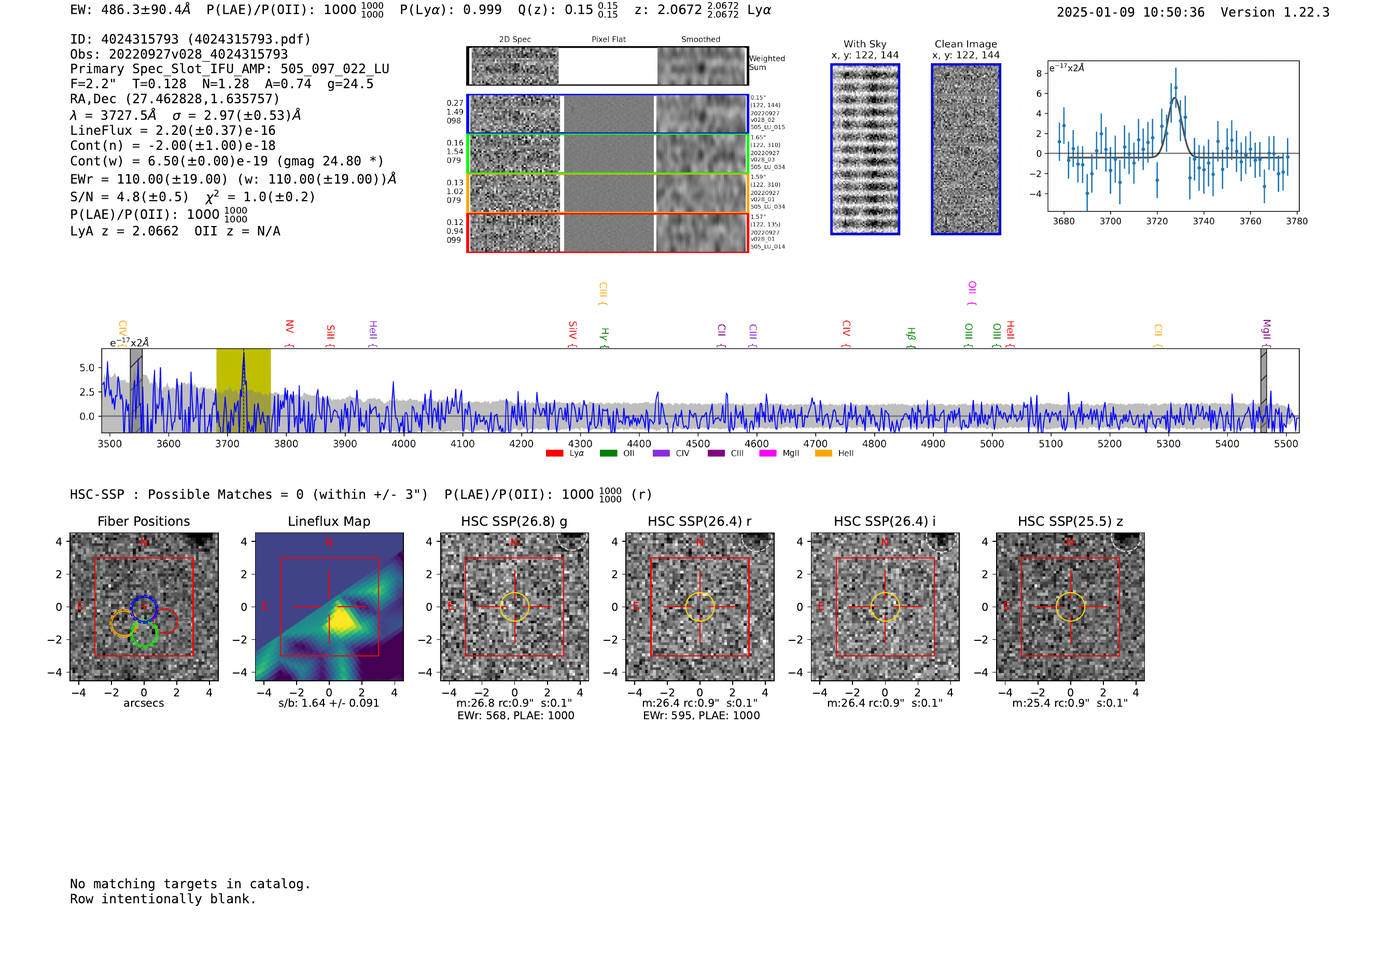1400x953 pixels.
Task: Click the Hγ line marker above spectrum
Action: point(604,337)
